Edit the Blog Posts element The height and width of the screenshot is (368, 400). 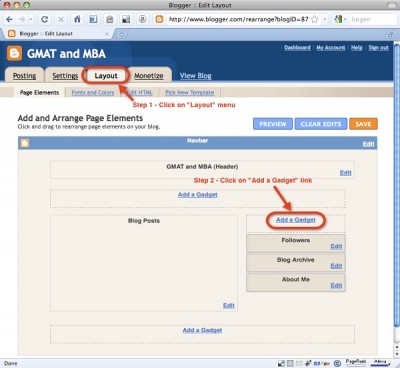pyautogui.click(x=229, y=306)
